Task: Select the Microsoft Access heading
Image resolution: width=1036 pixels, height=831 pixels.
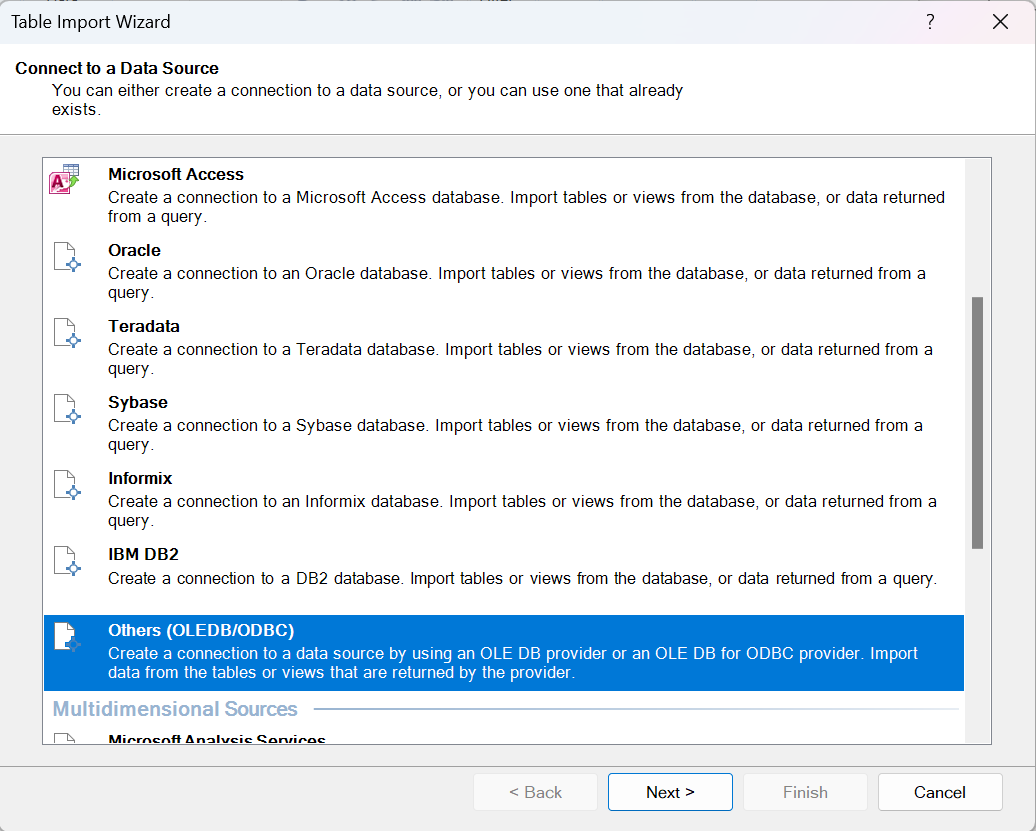Action: coord(176,174)
